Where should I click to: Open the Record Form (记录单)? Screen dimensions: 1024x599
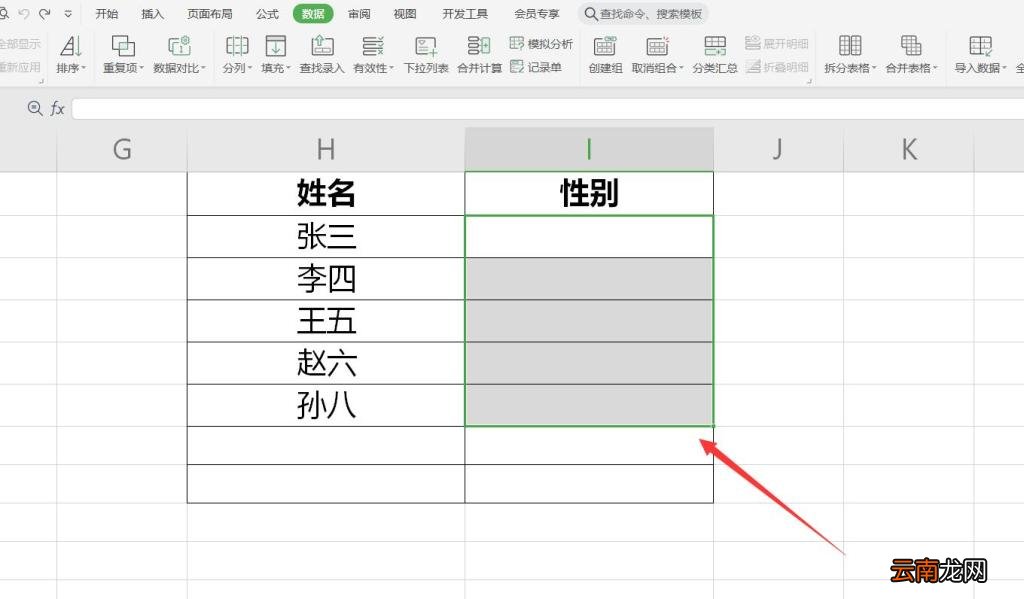tap(536, 67)
